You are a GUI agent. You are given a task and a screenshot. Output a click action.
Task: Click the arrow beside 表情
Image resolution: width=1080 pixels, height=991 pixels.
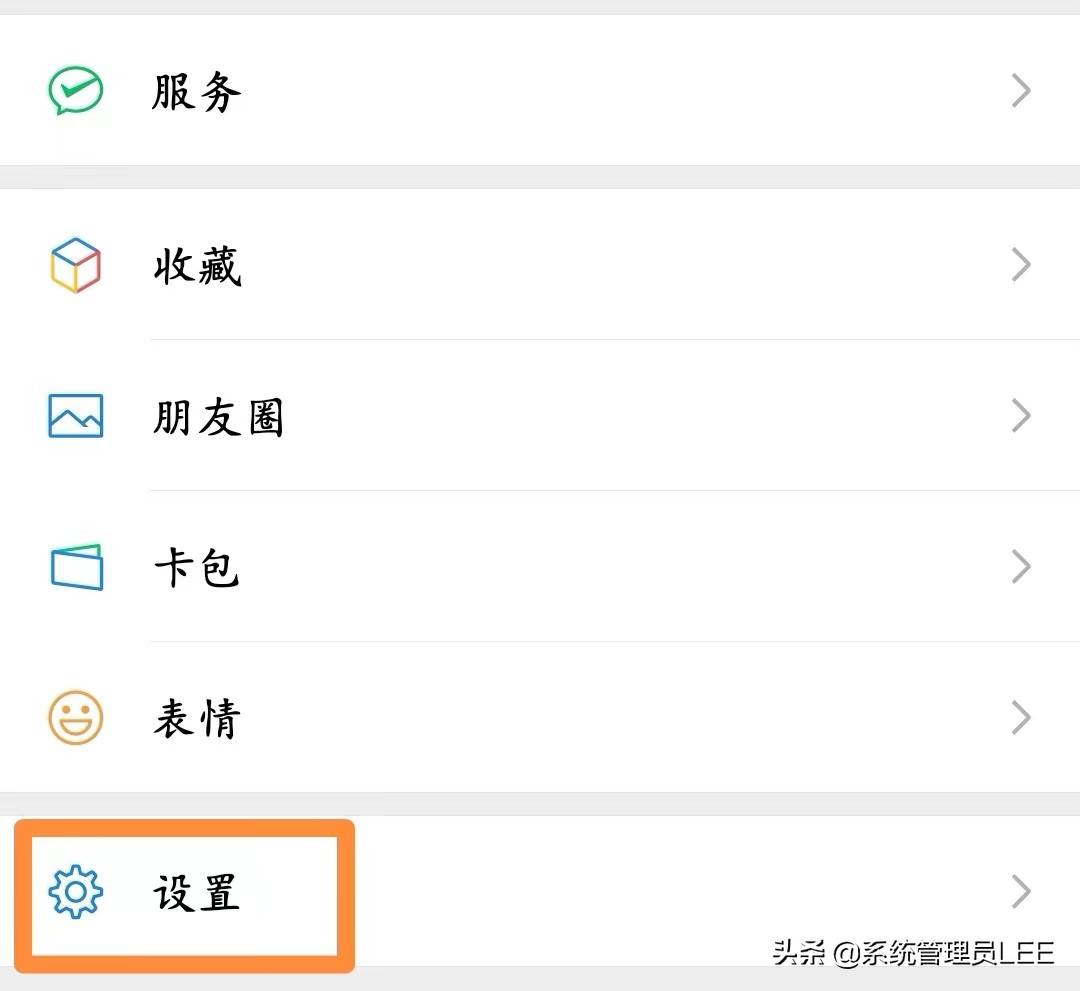pos(1020,716)
